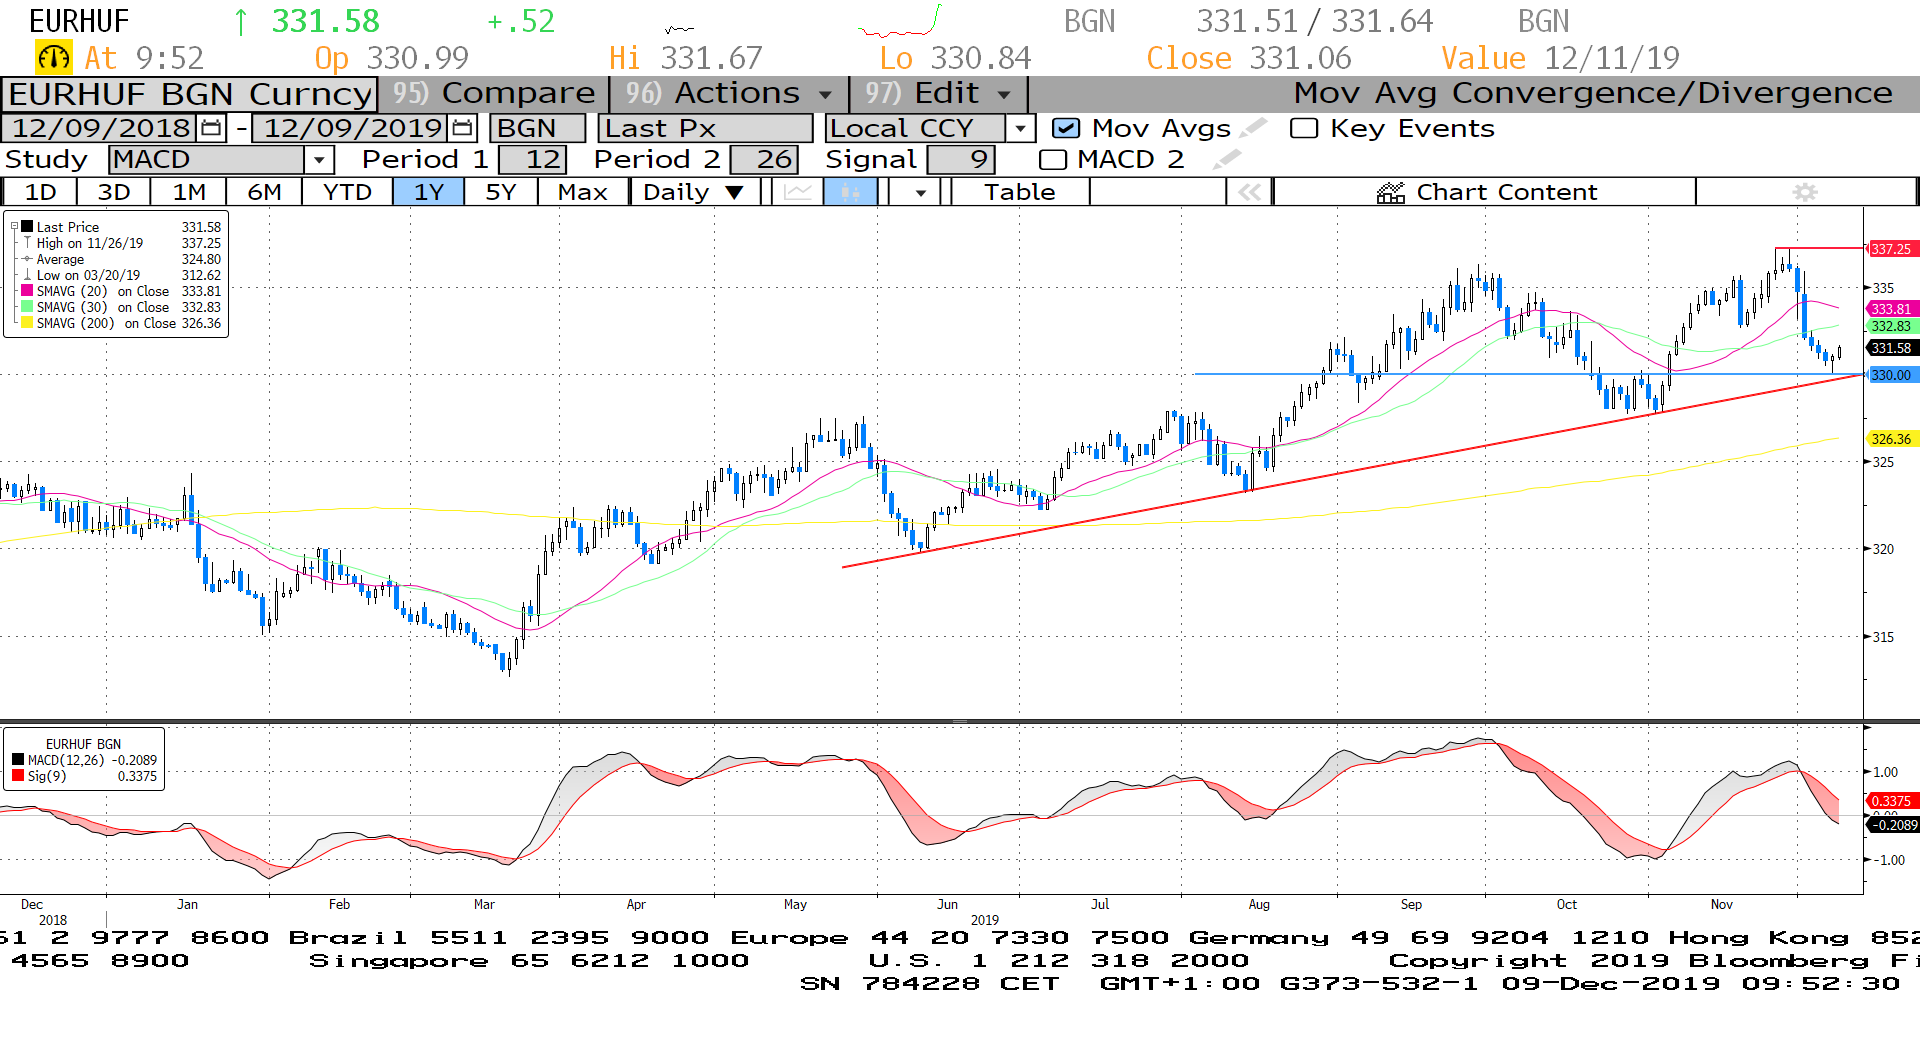This screenshot has width=1920, height=1039.
Task: Click the 95) Compare button
Action: [x=493, y=93]
